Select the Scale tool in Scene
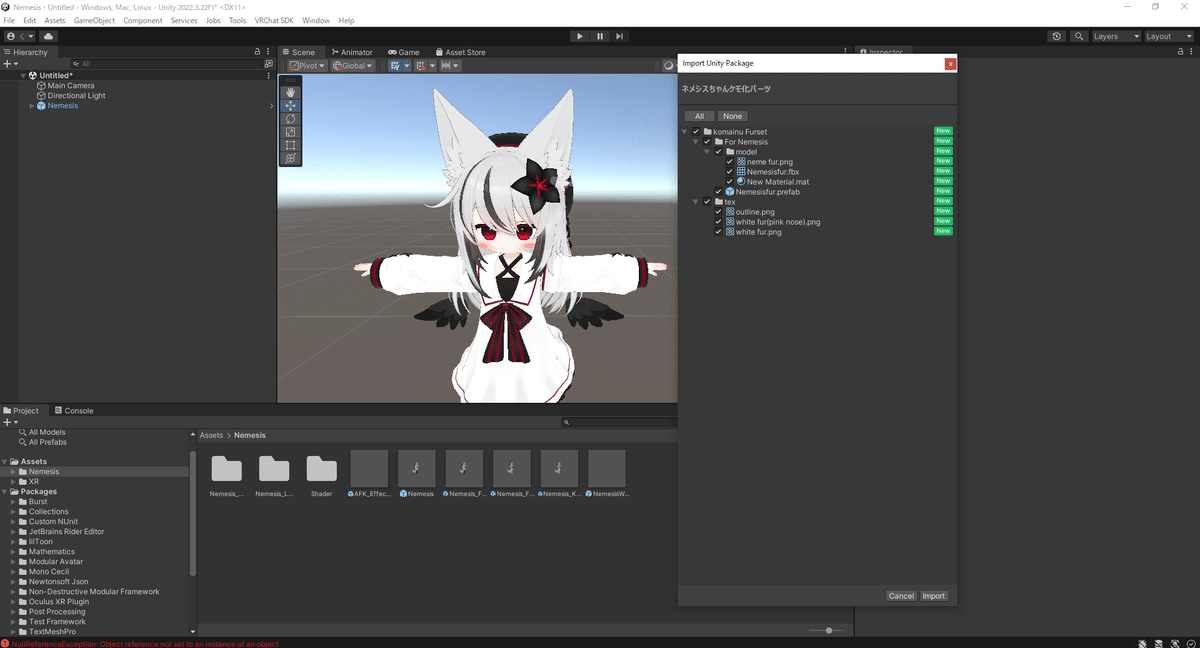 pos(290,131)
